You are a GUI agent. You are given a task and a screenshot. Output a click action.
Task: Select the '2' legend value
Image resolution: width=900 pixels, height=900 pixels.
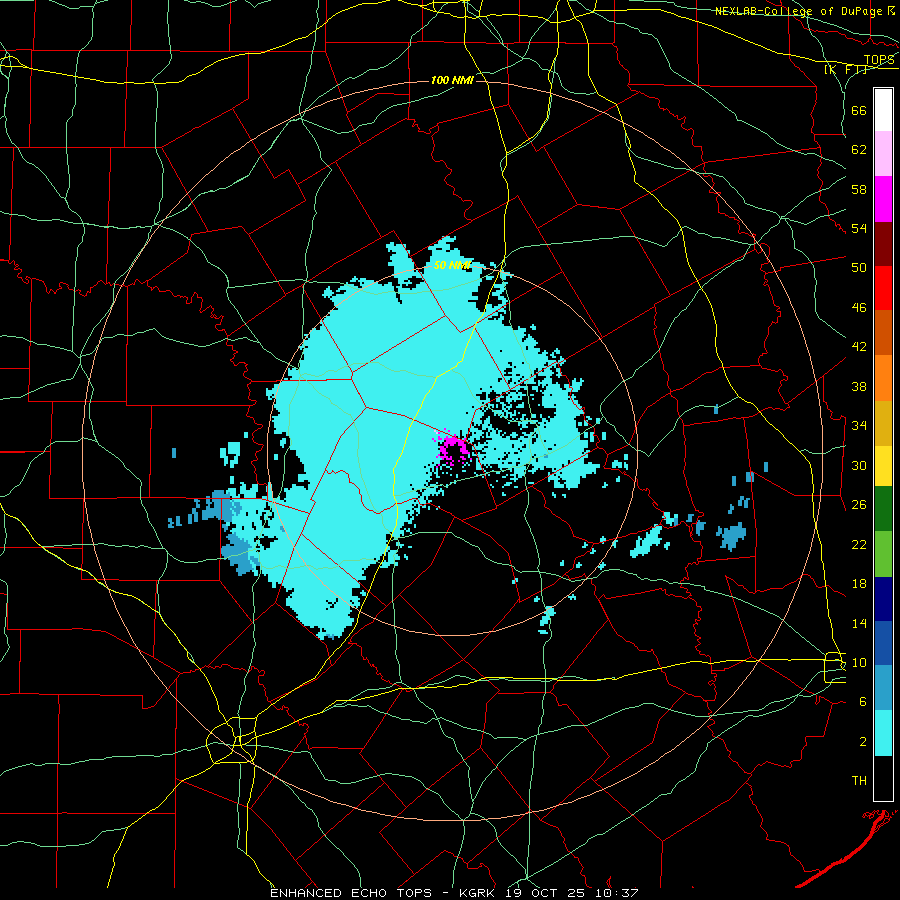point(863,742)
